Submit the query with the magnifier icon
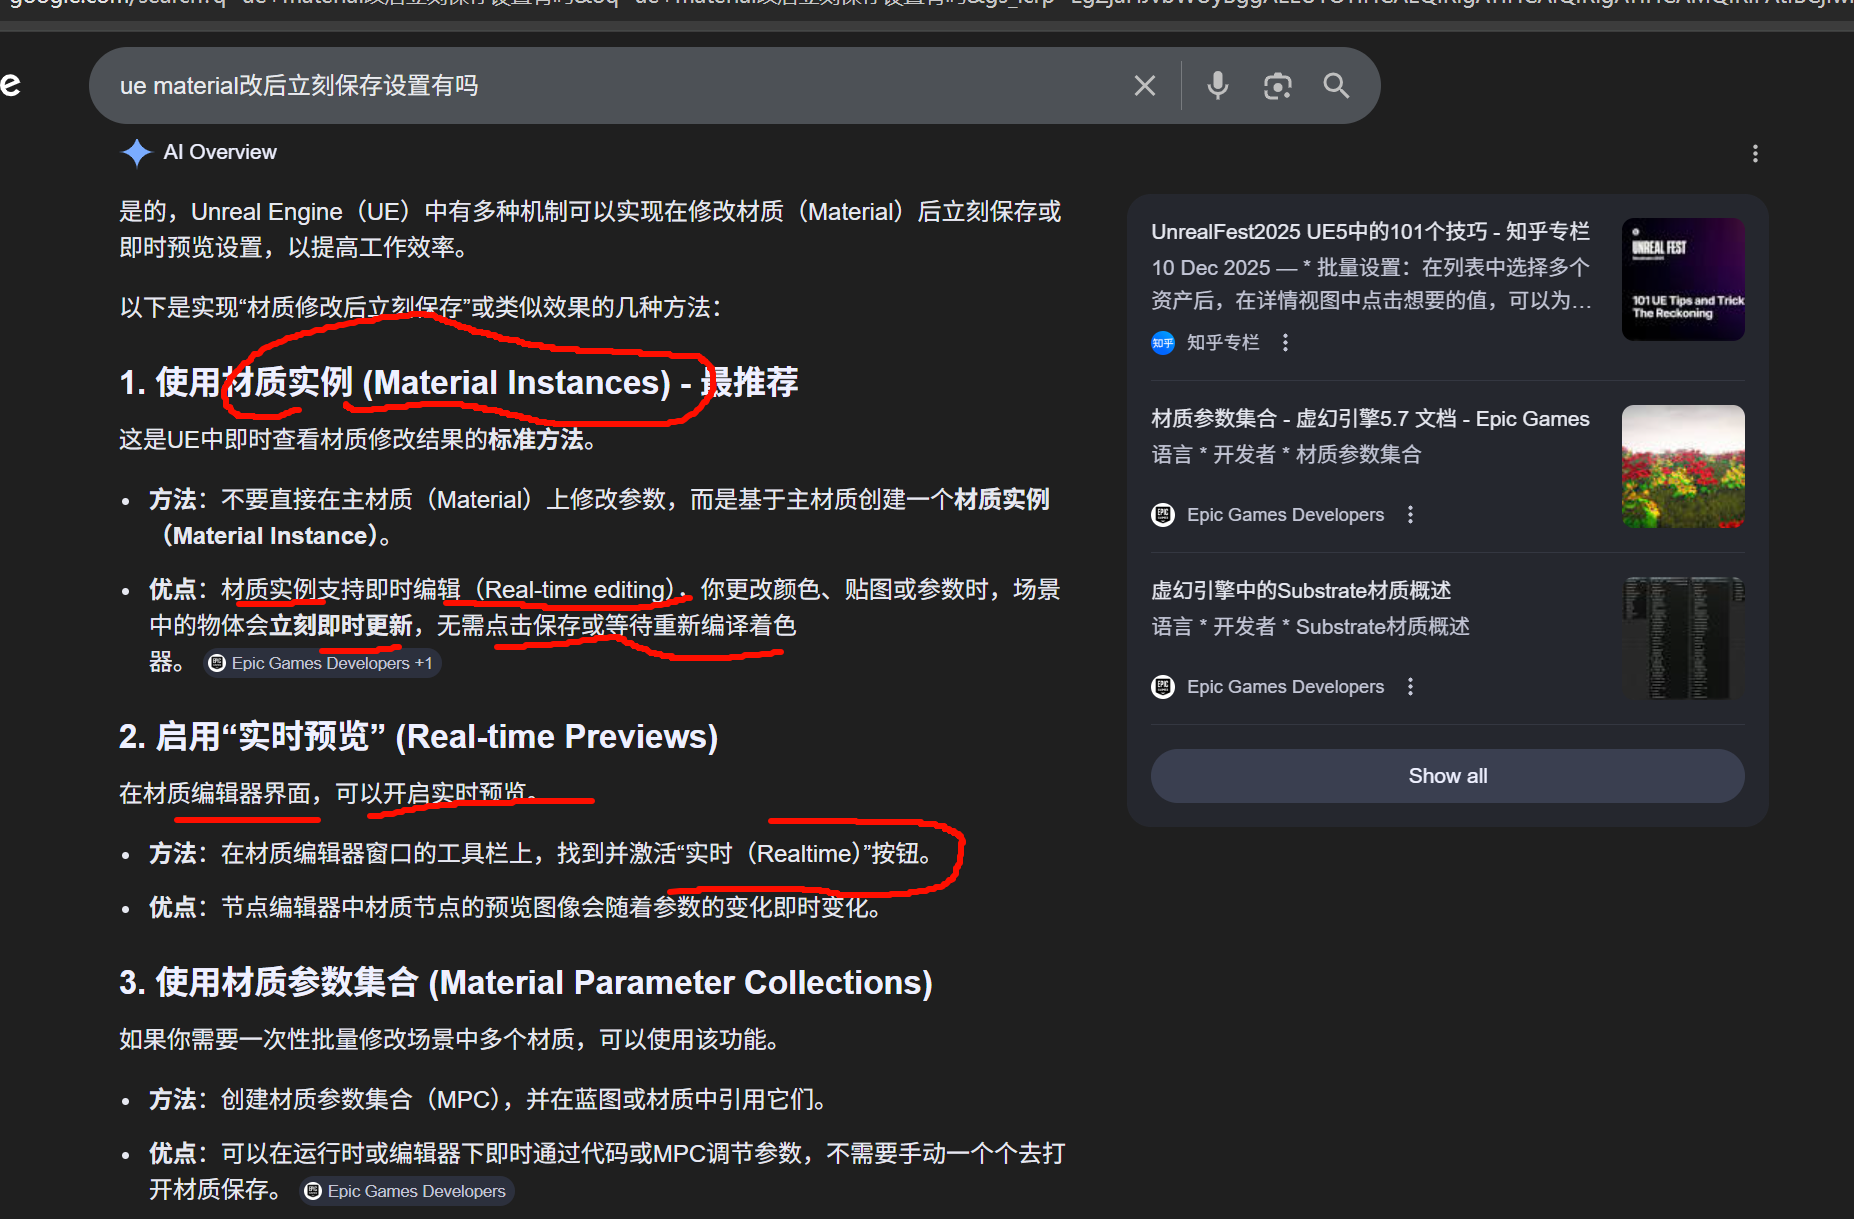This screenshot has width=1854, height=1219. [x=1336, y=86]
